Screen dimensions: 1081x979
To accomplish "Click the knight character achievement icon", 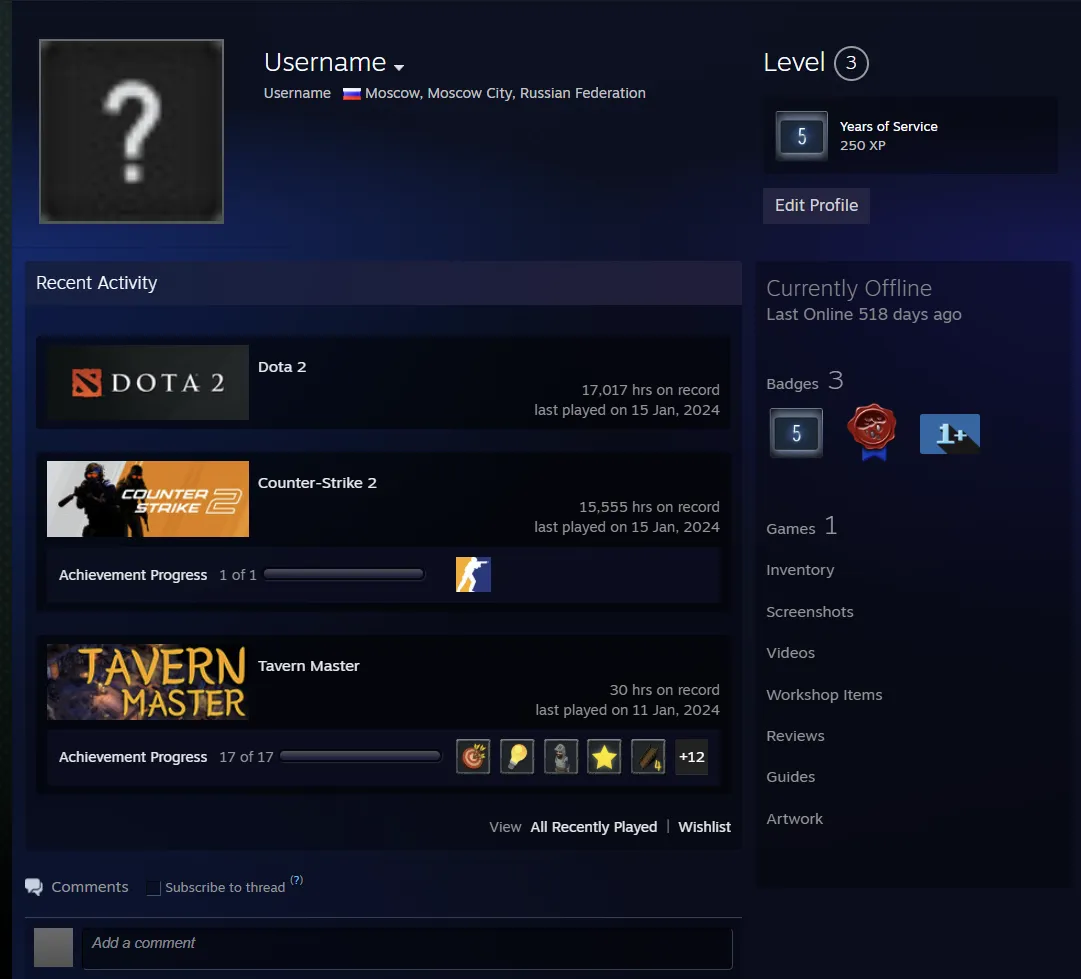I will point(561,757).
